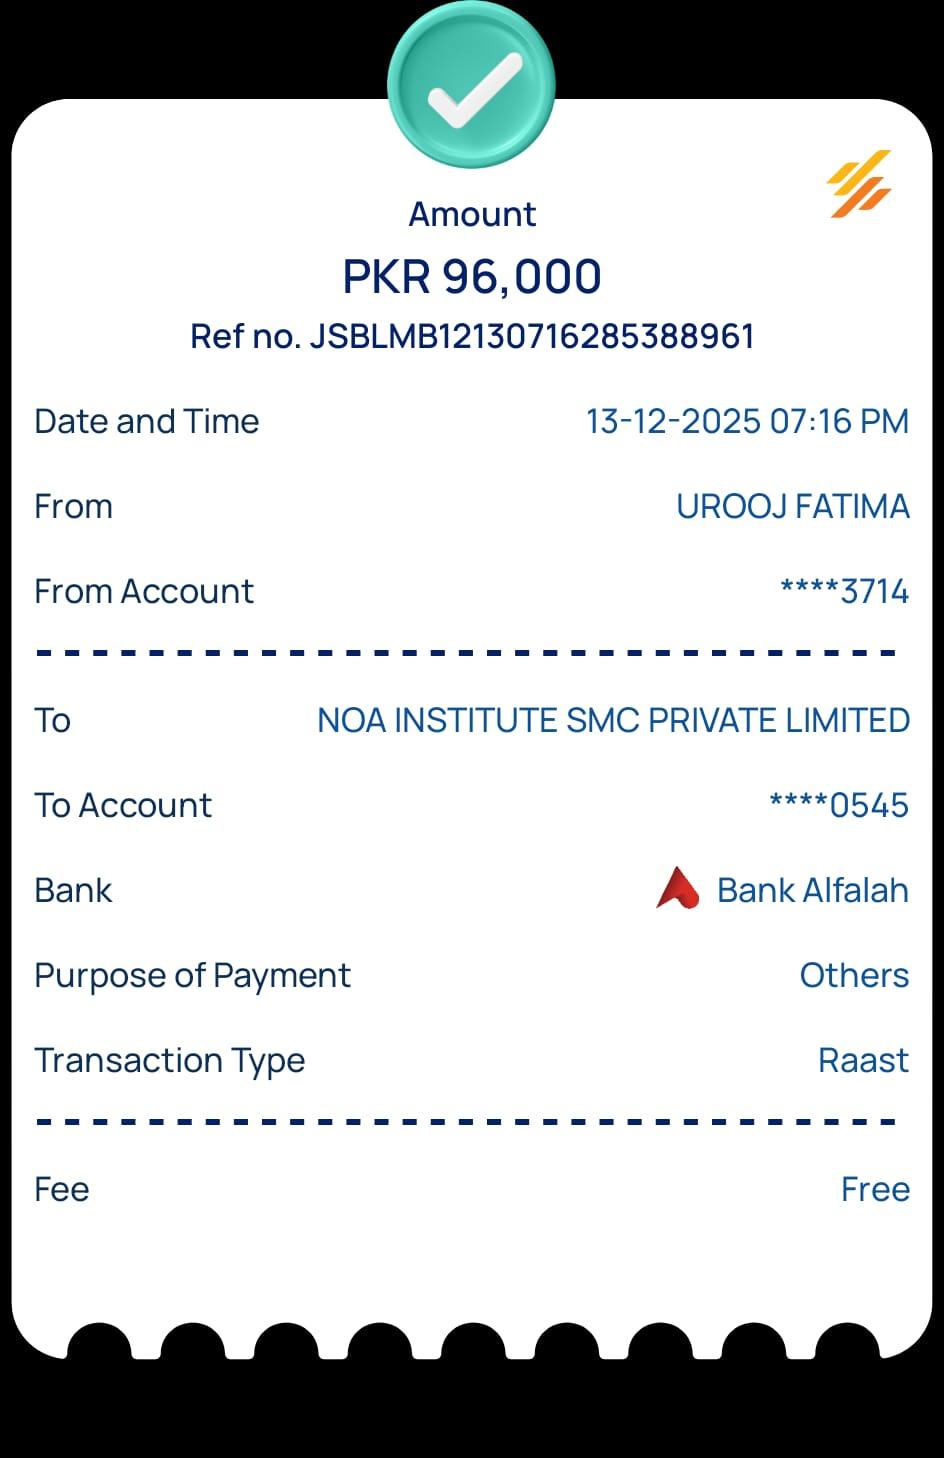Select the Bank Alfalah name text

tap(813, 890)
